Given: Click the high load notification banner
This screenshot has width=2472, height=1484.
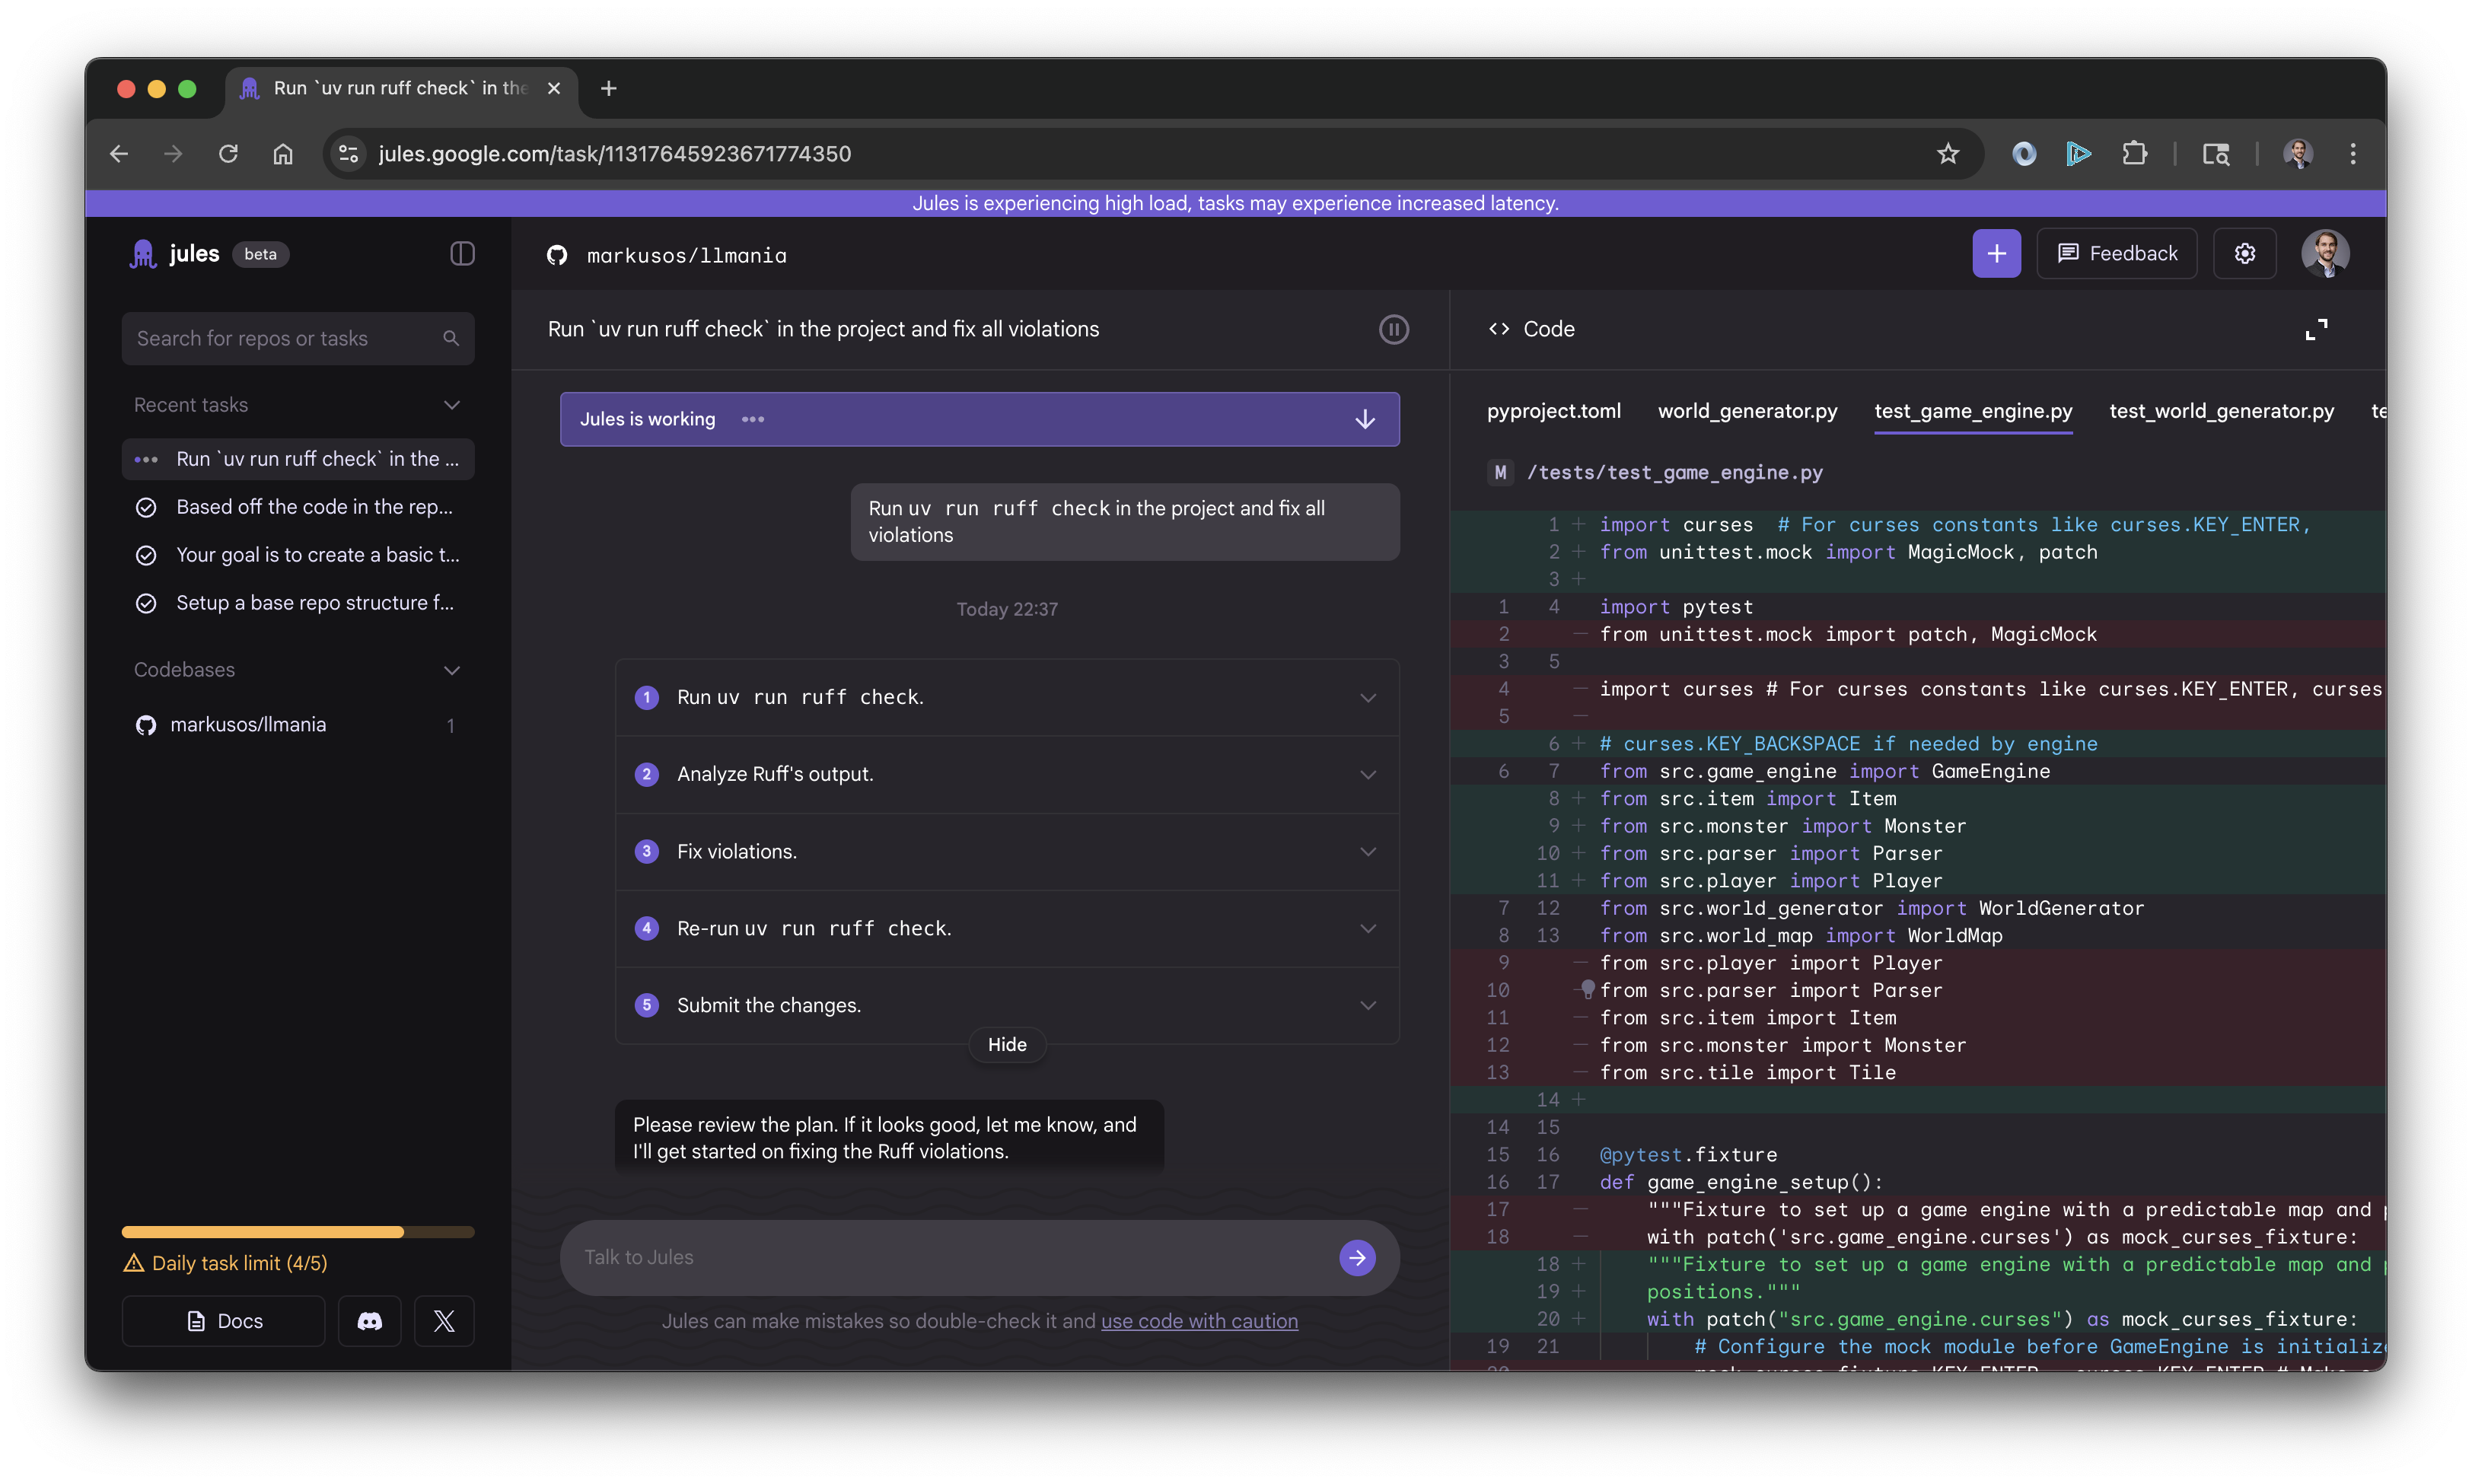Looking at the screenshot, I should (x=1235, y=203).
